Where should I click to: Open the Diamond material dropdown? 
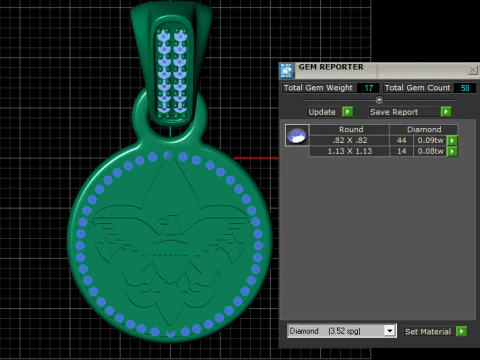(389, 331)
